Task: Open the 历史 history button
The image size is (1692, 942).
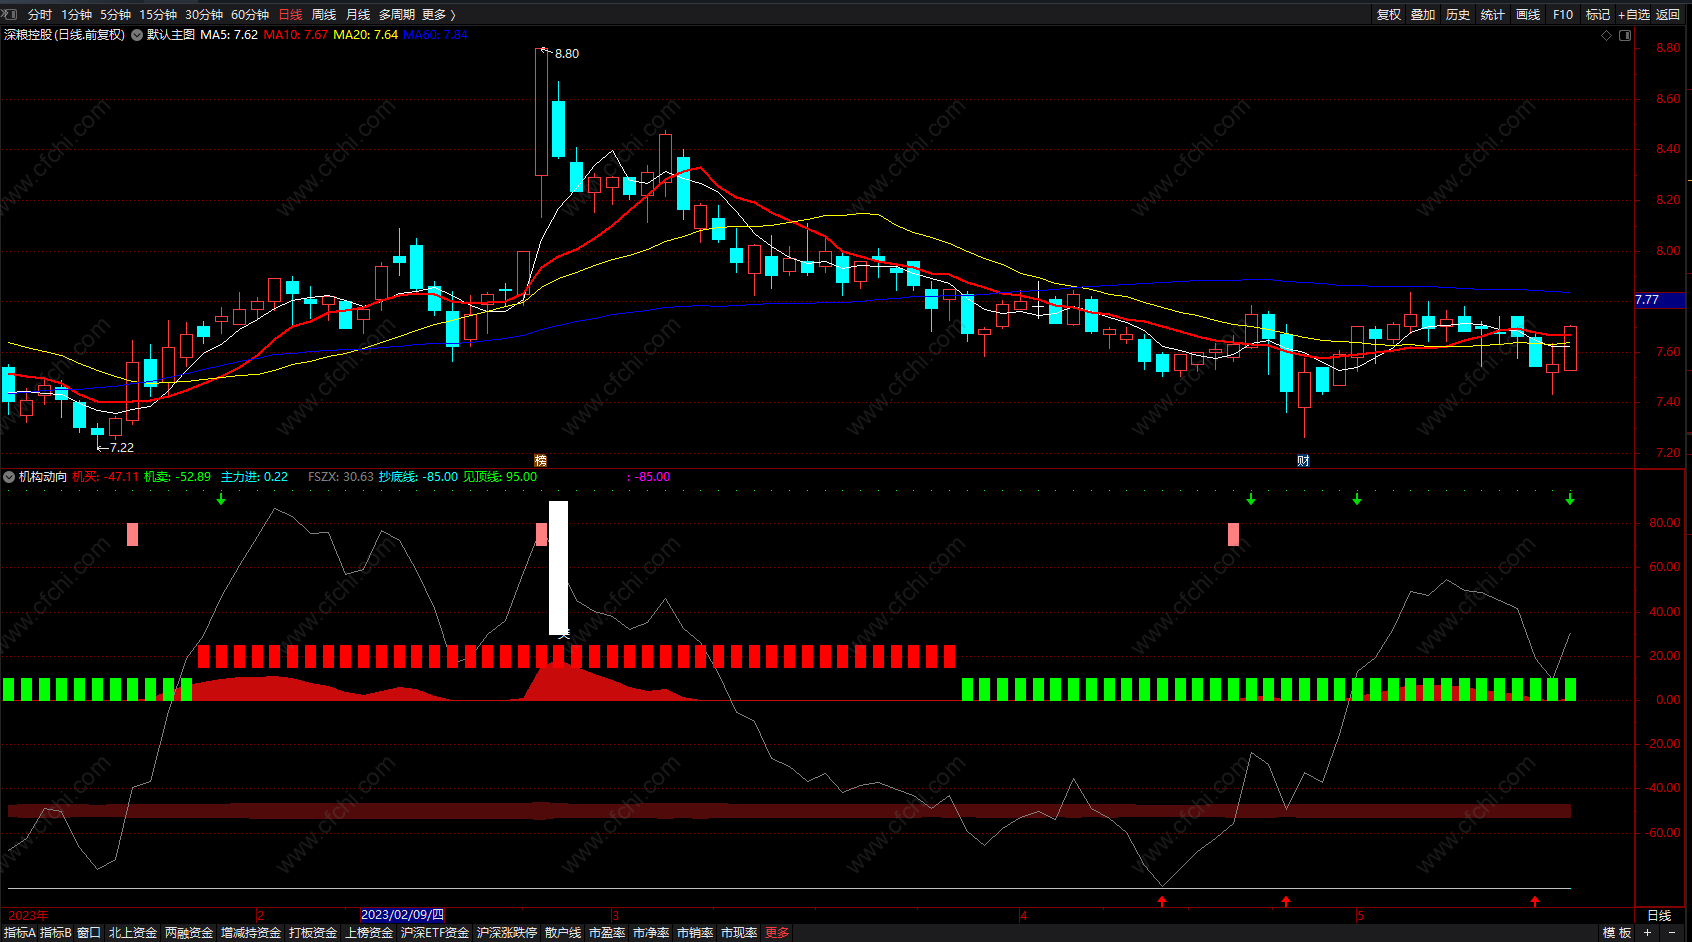Action: tap(1458, 14)
